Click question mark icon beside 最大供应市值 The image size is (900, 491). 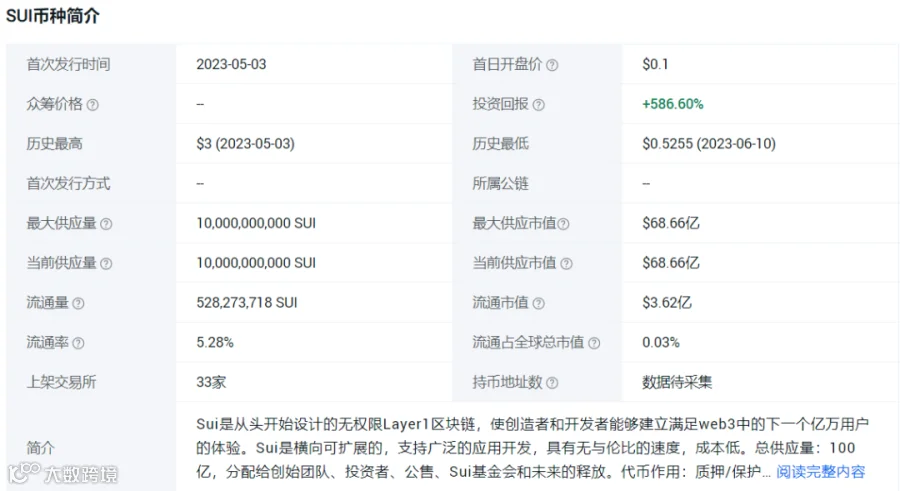pos(564,224)
